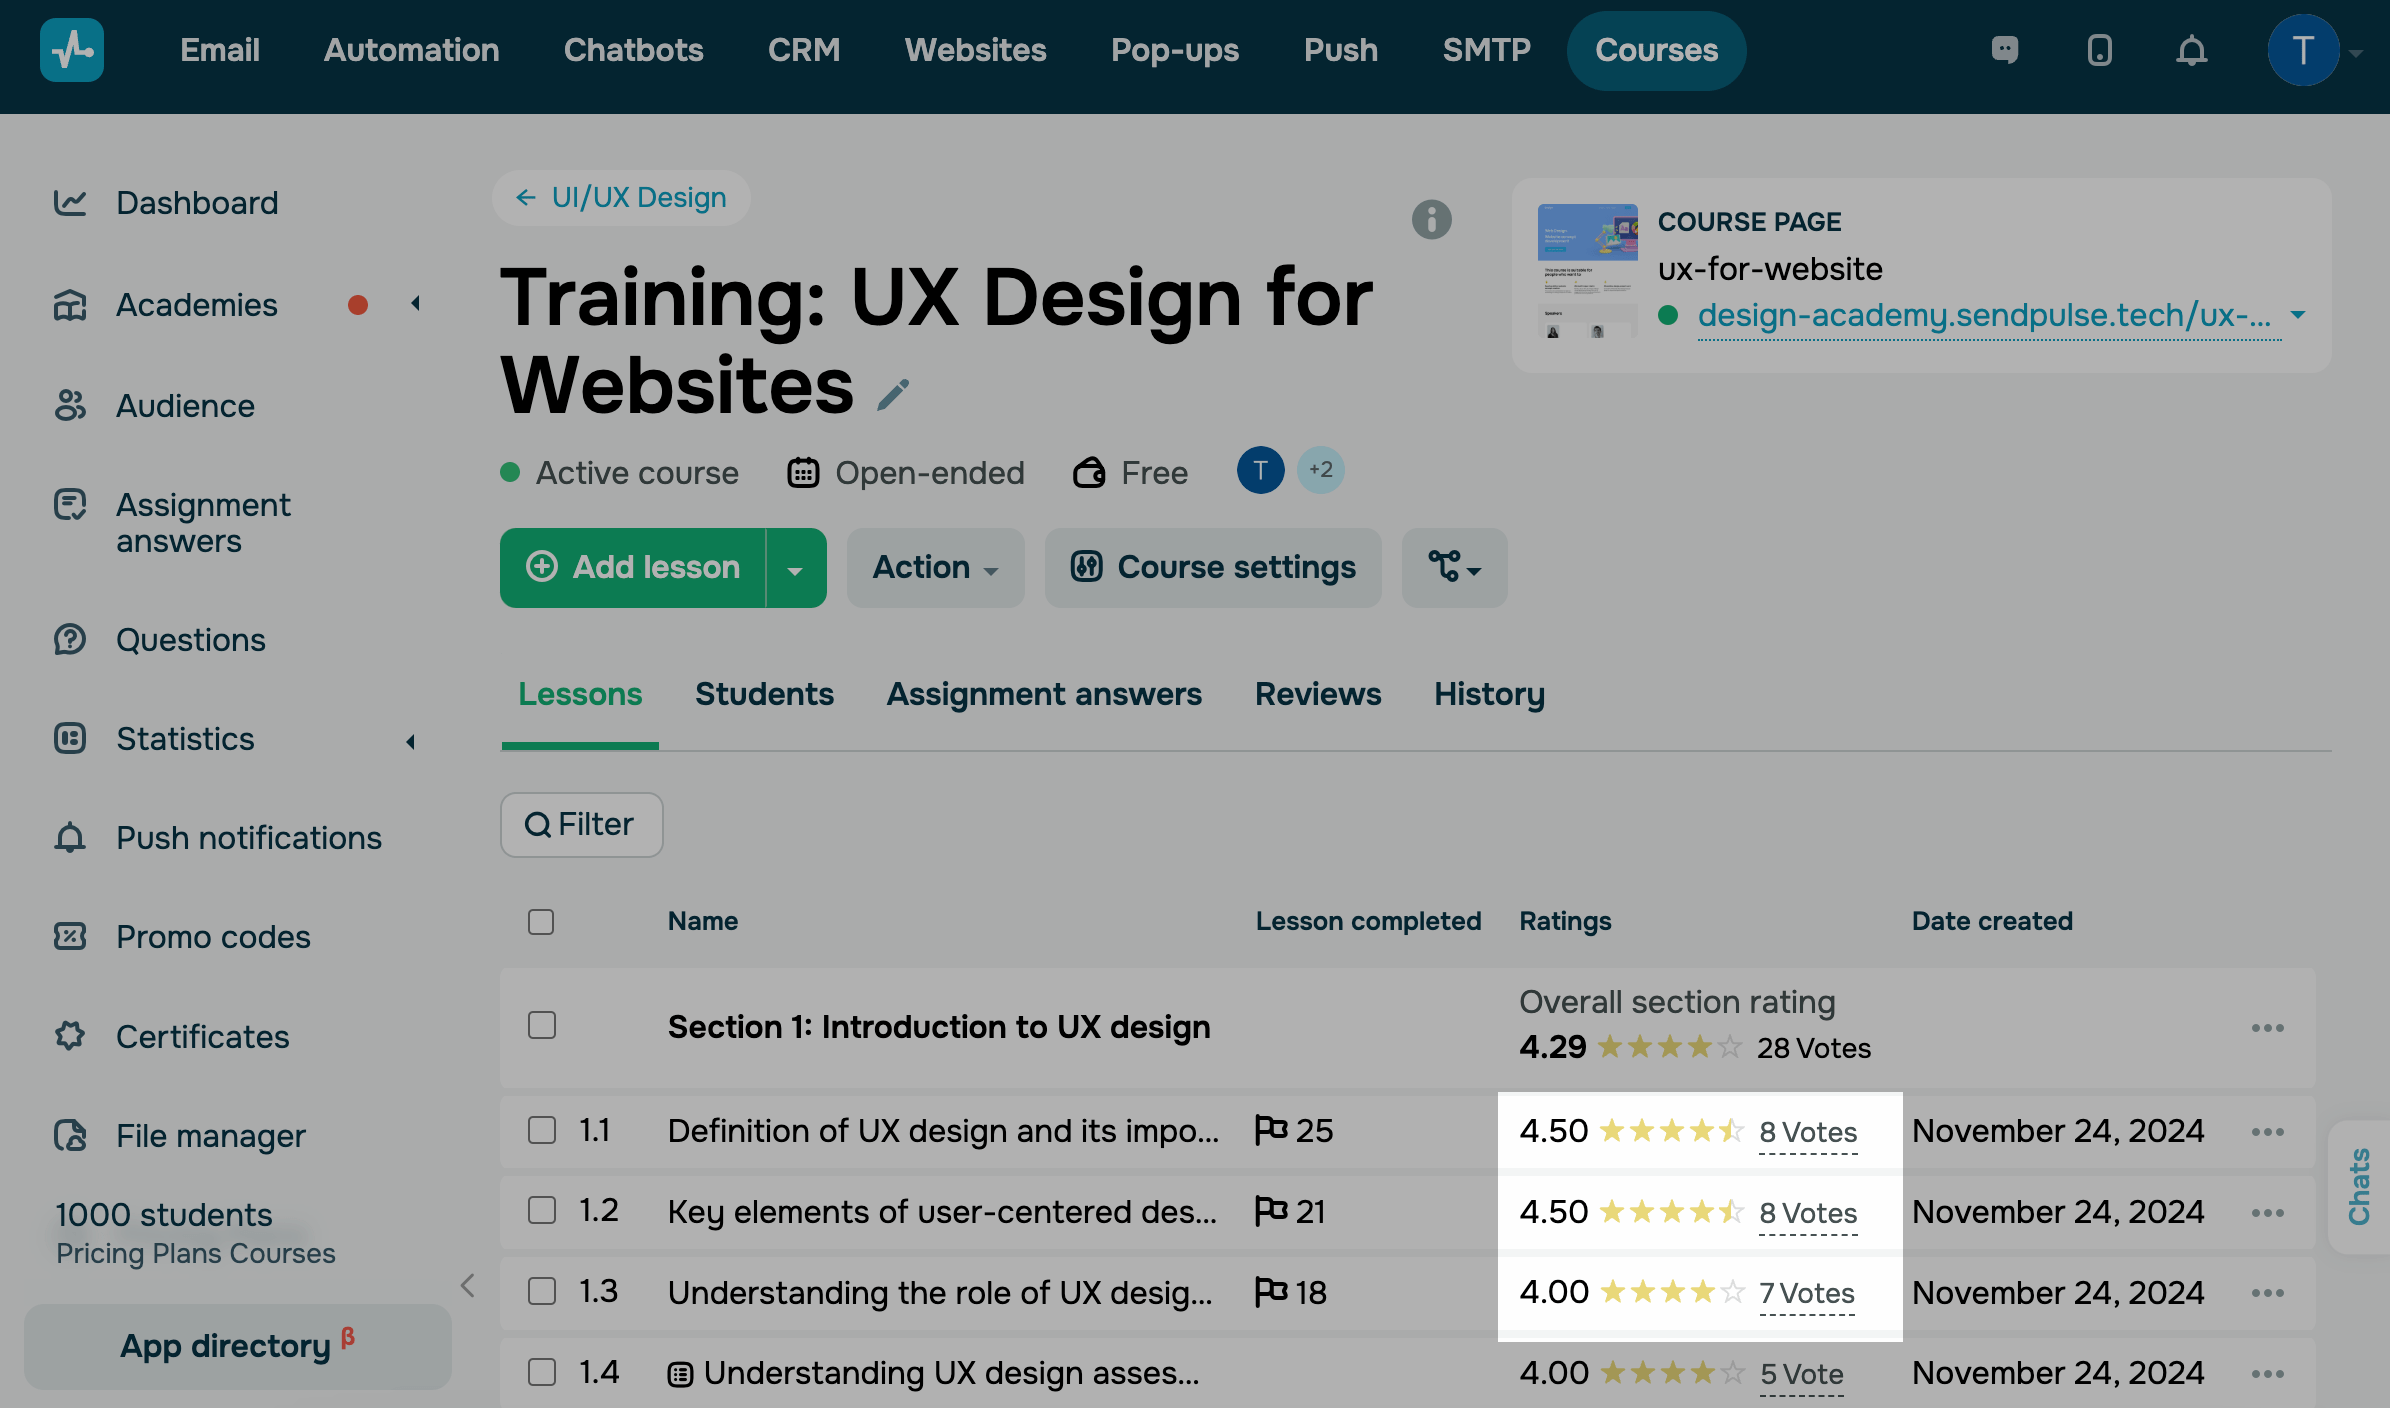Viewport: 2390px width, 1408px height.
Task: Open File manager in the sidebar
Action: (x=210, y=1135)
